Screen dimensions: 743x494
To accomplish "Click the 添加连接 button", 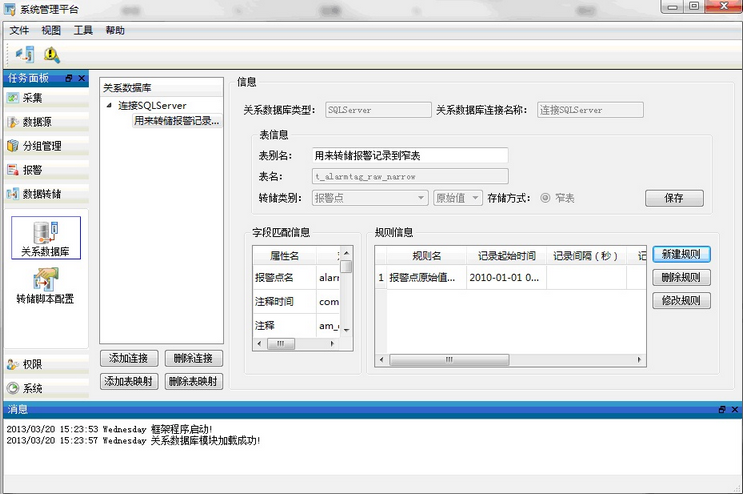I will [x=128, y=359].
